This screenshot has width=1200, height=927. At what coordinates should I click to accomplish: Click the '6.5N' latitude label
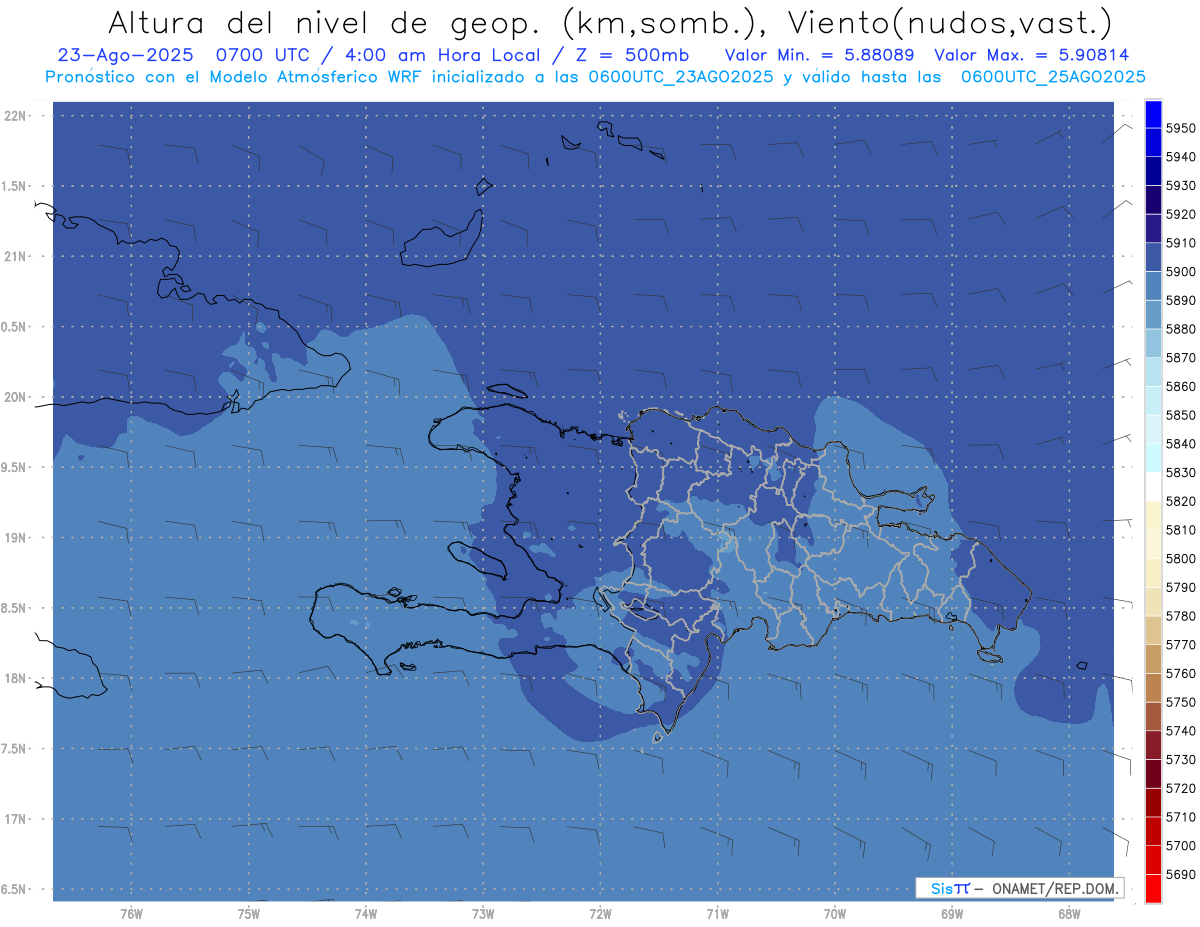click(x=15, y=889)
